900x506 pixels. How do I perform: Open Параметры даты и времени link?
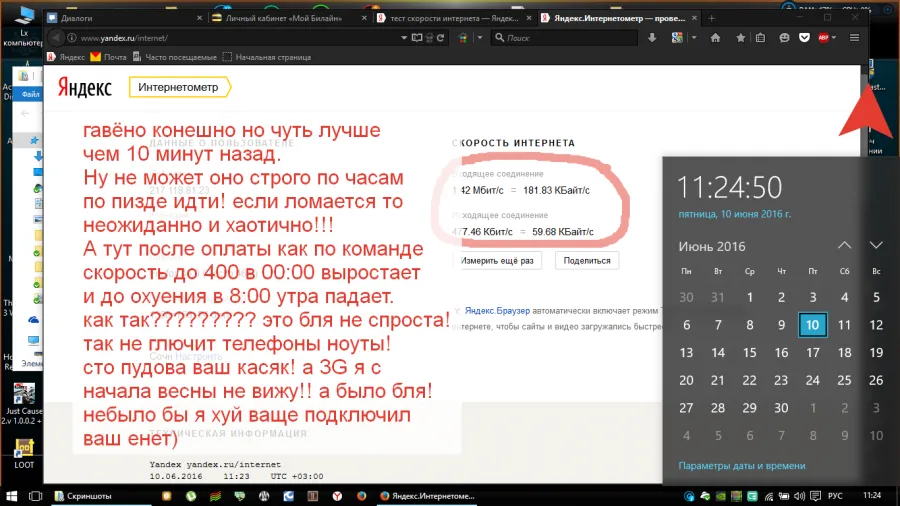pos(742,466)
